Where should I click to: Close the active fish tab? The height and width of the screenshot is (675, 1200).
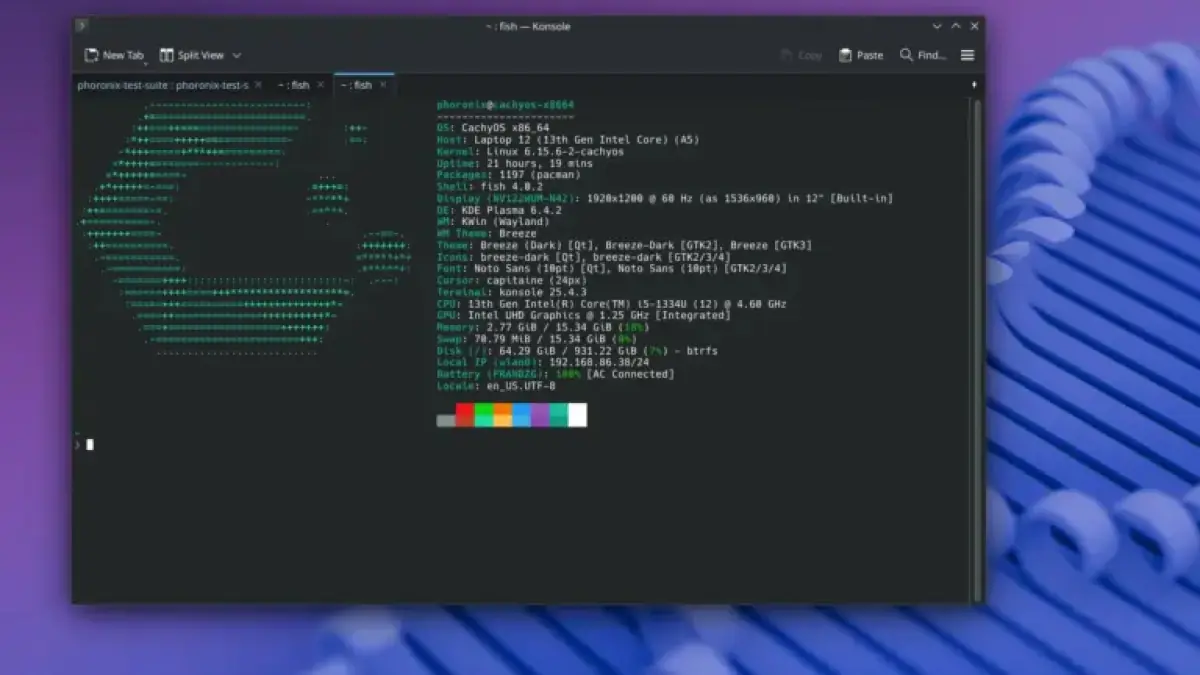tap(383, 85)
